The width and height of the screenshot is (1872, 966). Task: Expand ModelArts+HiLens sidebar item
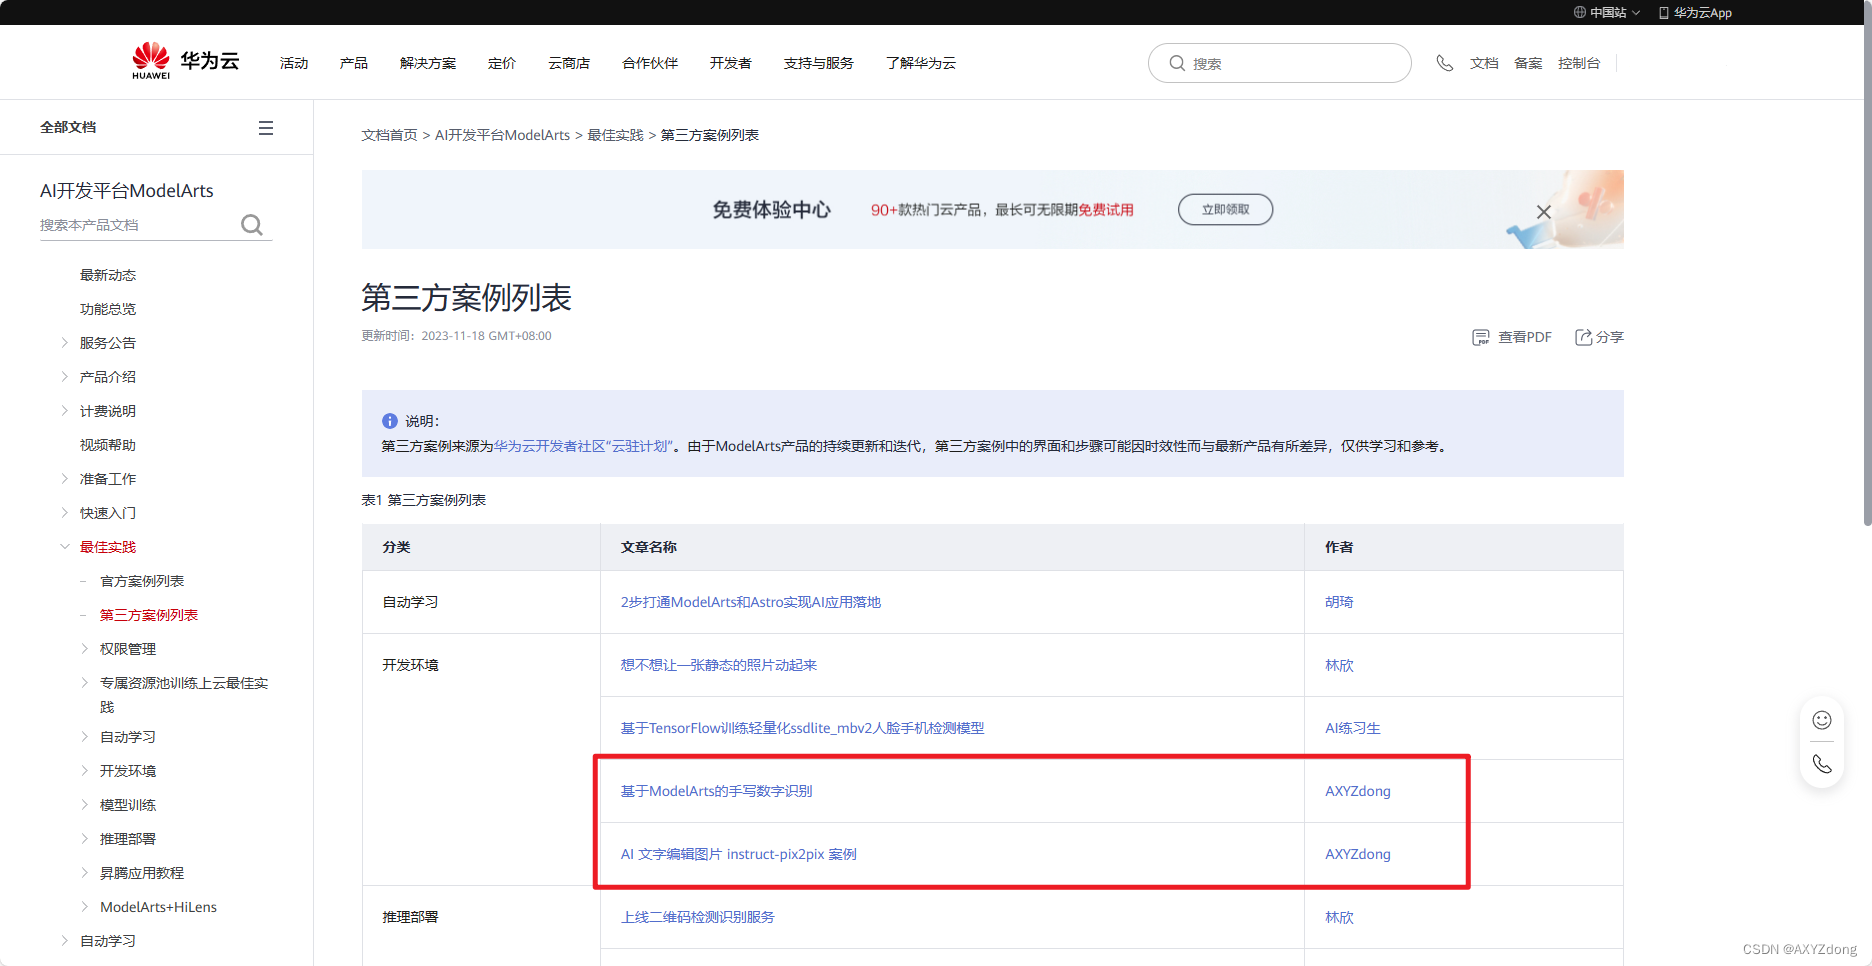[85, 907]
